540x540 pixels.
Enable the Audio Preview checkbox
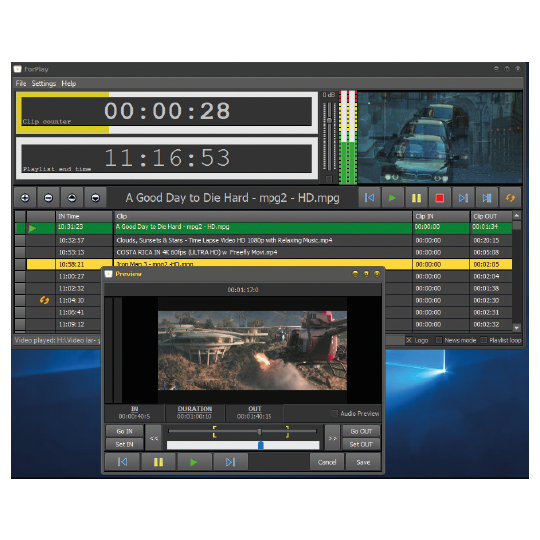pyautogui.click(x=334, y=413)
